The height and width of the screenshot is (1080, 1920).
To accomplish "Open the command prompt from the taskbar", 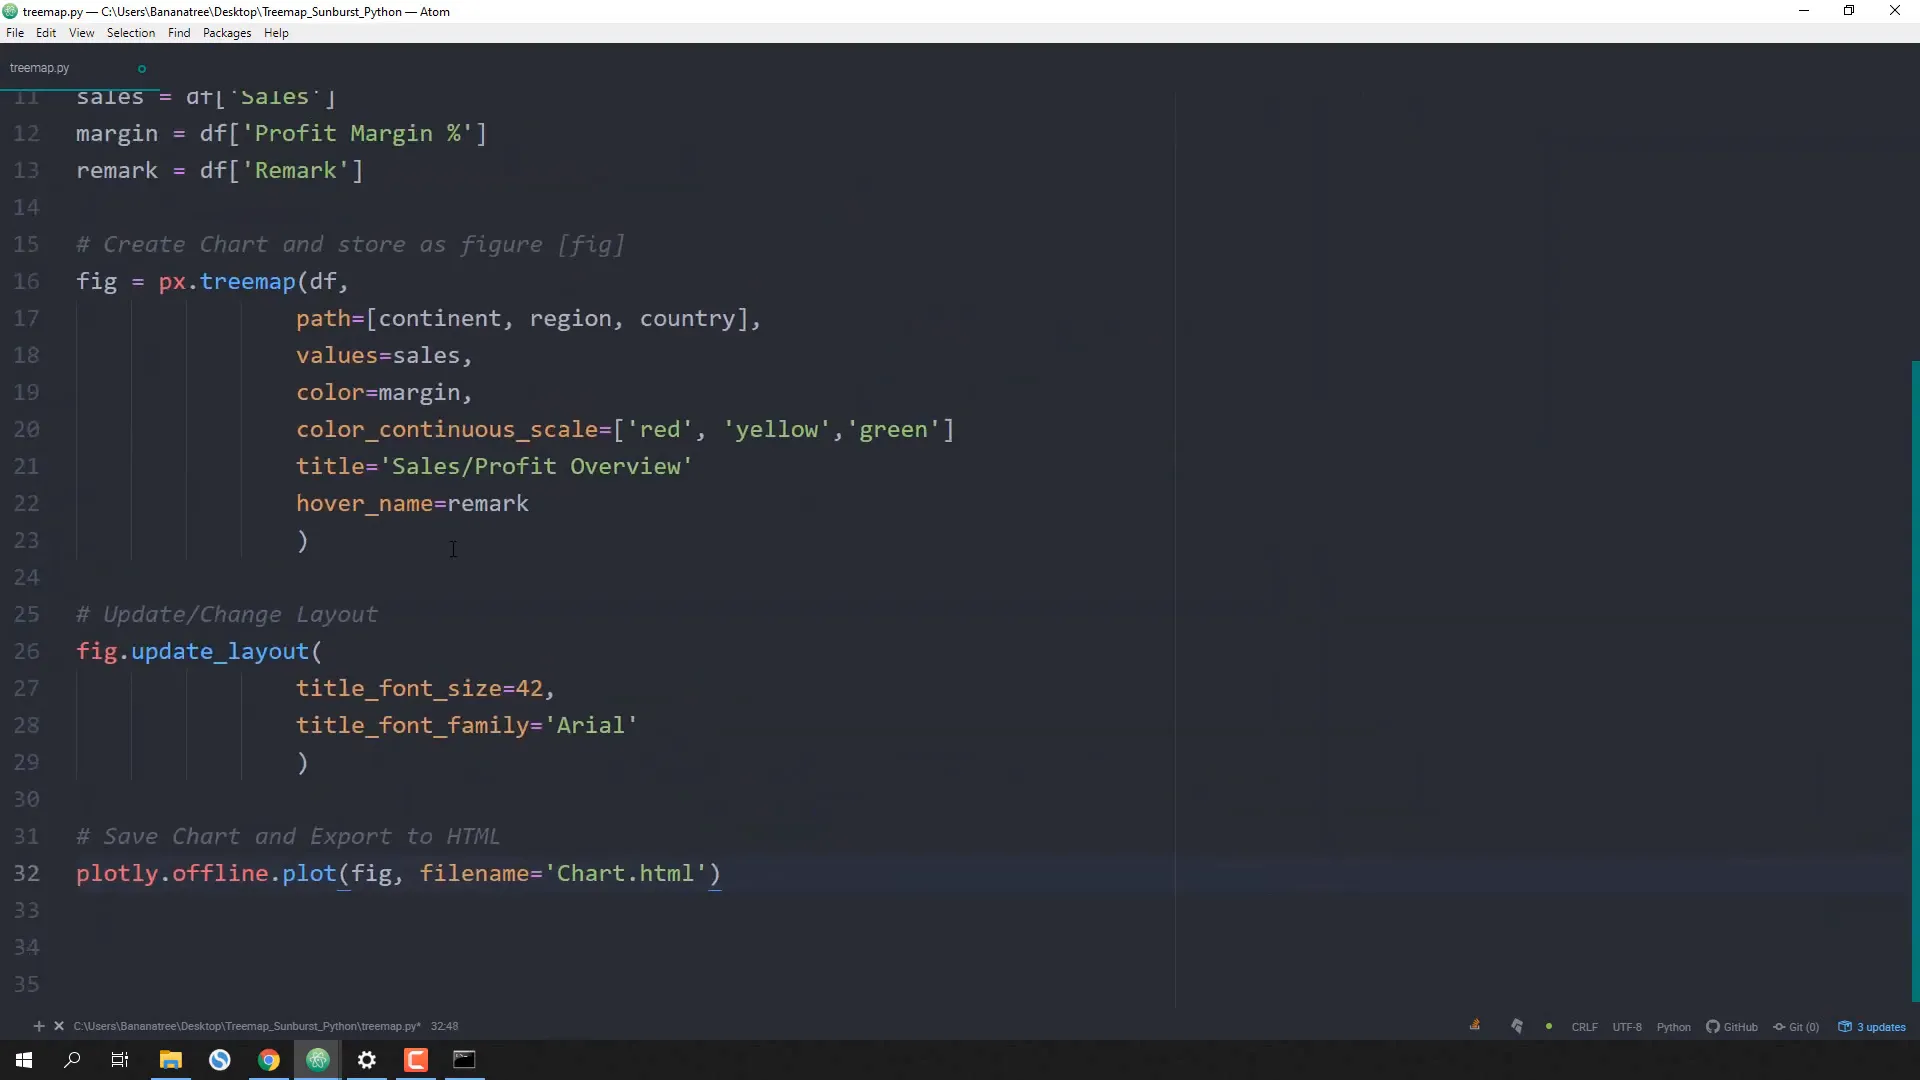I will click(x=464, y=1060).
